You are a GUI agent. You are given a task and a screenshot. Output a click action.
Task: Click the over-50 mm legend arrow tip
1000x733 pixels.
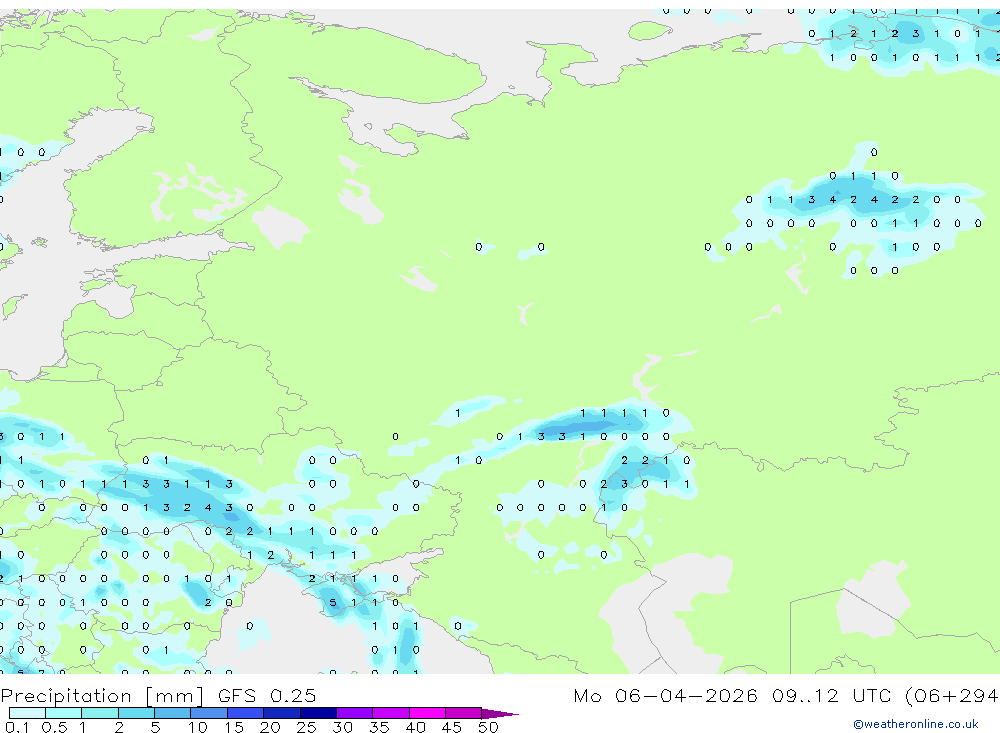coord(501,714)
